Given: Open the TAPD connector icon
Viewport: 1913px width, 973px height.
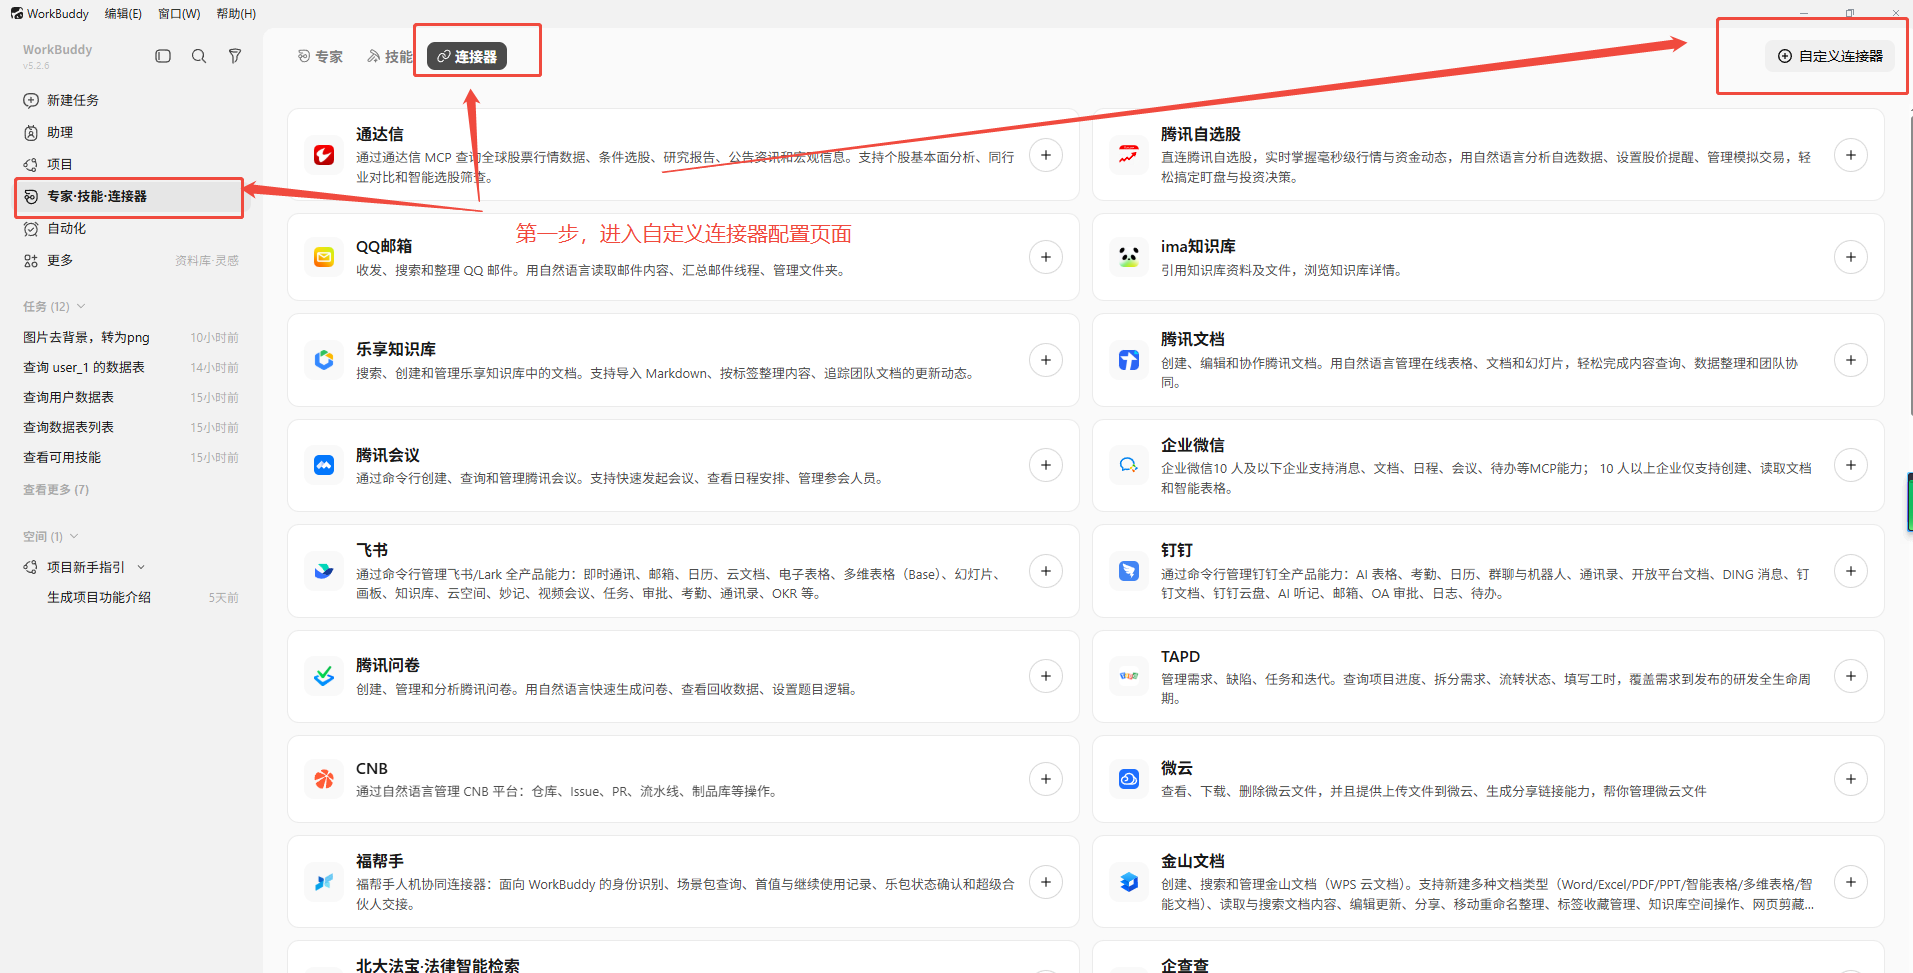Looking at the screenshot, I should click(1129, 676).
